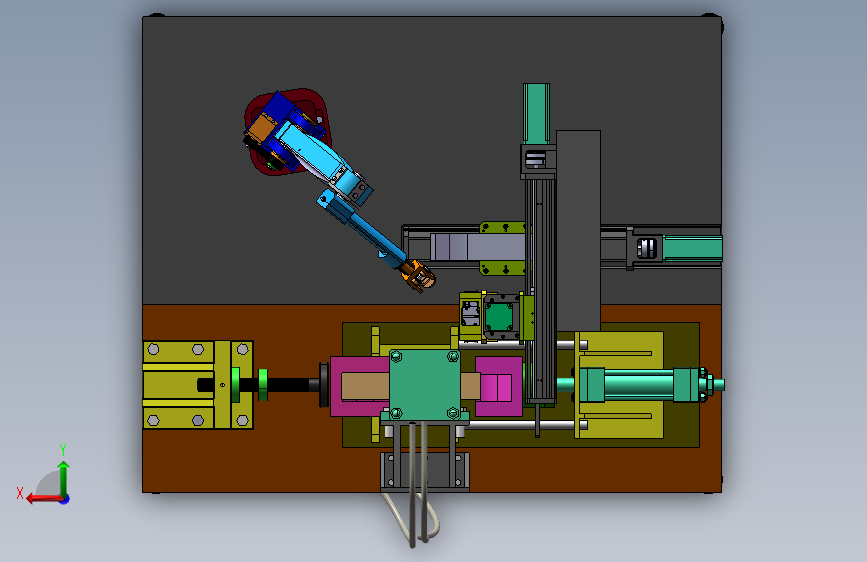This screenshot has width=867, height=562.
Task: Select the gray bracket at bottom center
Action: (425, 471)
